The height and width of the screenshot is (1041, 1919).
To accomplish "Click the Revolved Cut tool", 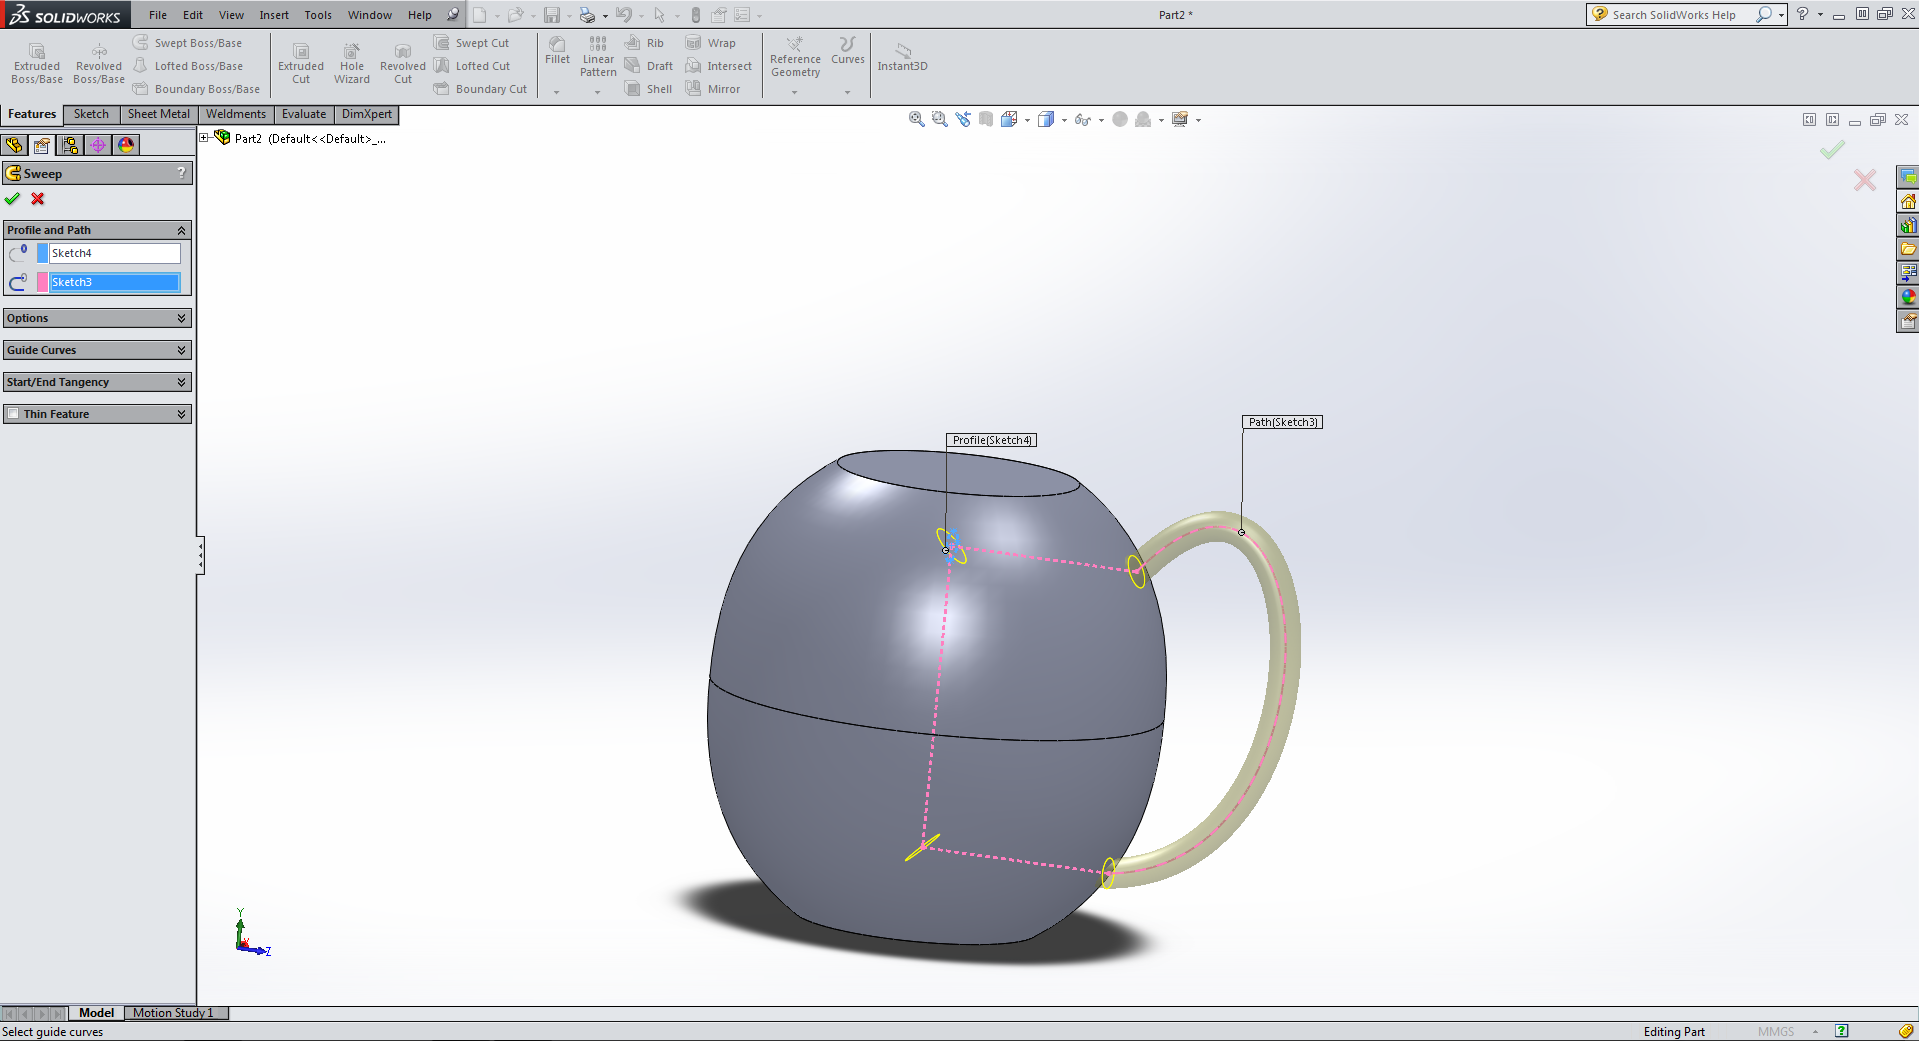I will (x=403, y=64).
